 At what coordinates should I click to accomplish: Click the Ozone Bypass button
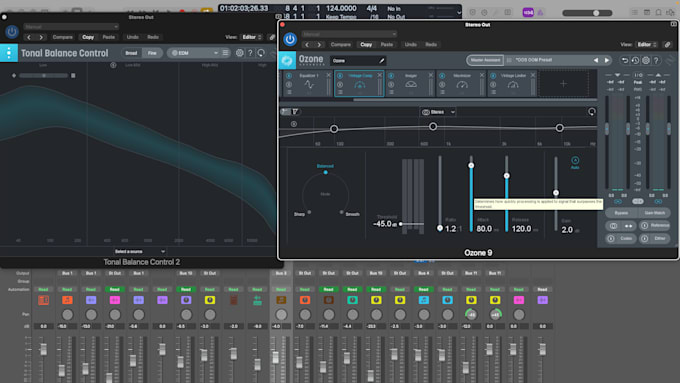(x=621, y=213)
